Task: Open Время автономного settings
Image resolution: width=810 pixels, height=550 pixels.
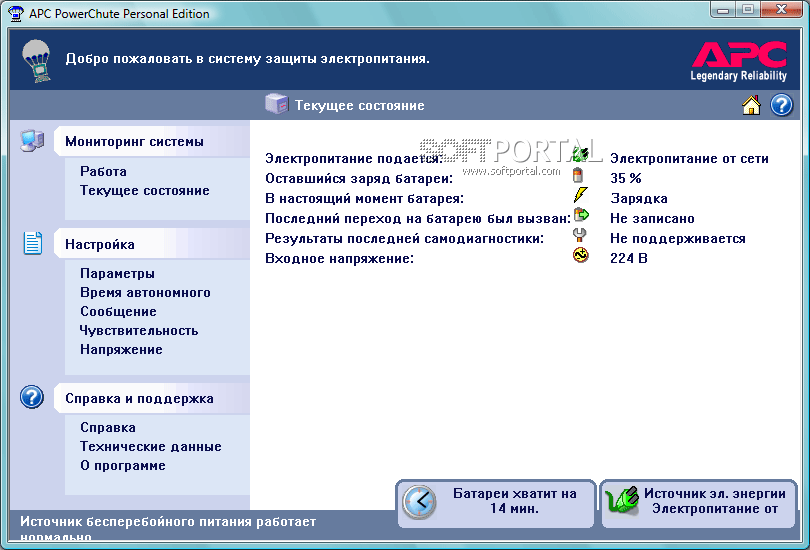Action: [x=145, y=292]
